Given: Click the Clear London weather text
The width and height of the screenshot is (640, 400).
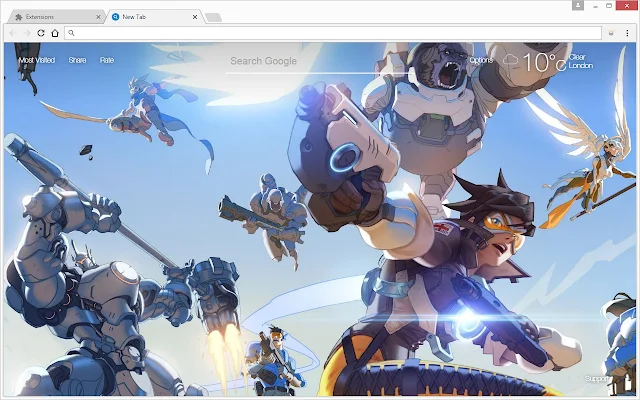Looking at the screenshot, I should pyautogui.click(x=580, y=61).
